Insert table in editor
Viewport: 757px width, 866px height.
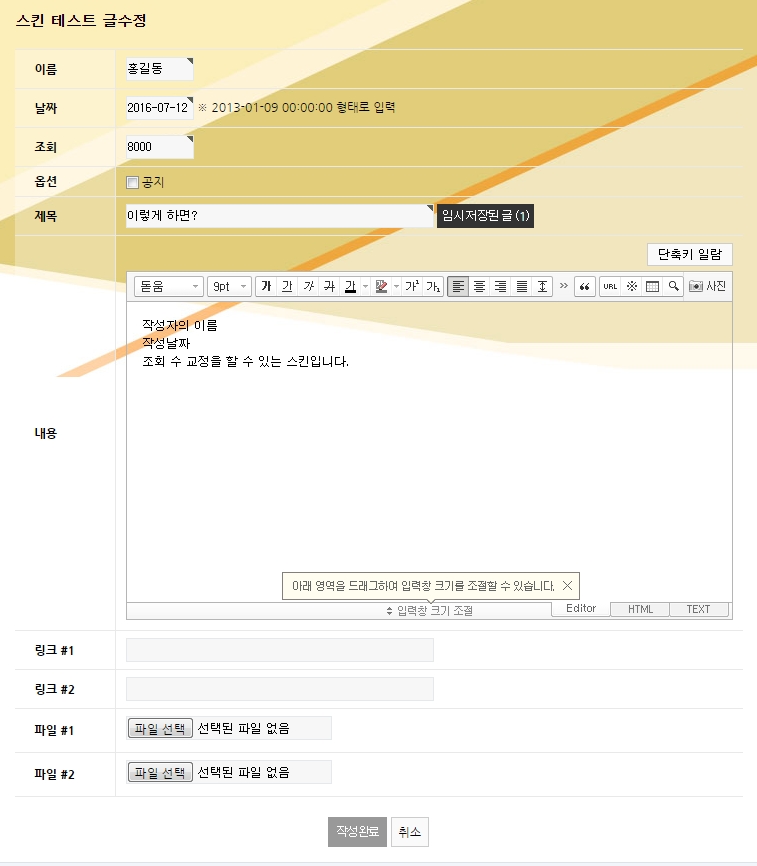pos(653,286)
